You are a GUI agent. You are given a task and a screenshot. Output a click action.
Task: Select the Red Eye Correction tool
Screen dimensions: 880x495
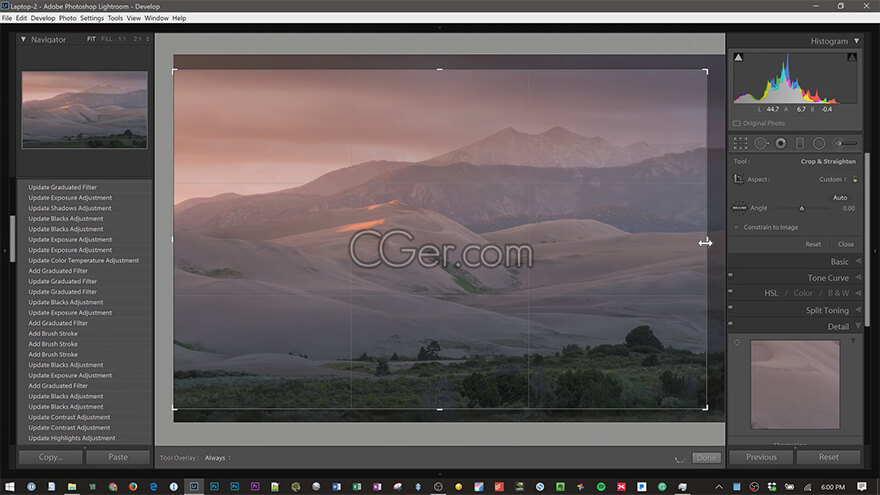point(781,143)
